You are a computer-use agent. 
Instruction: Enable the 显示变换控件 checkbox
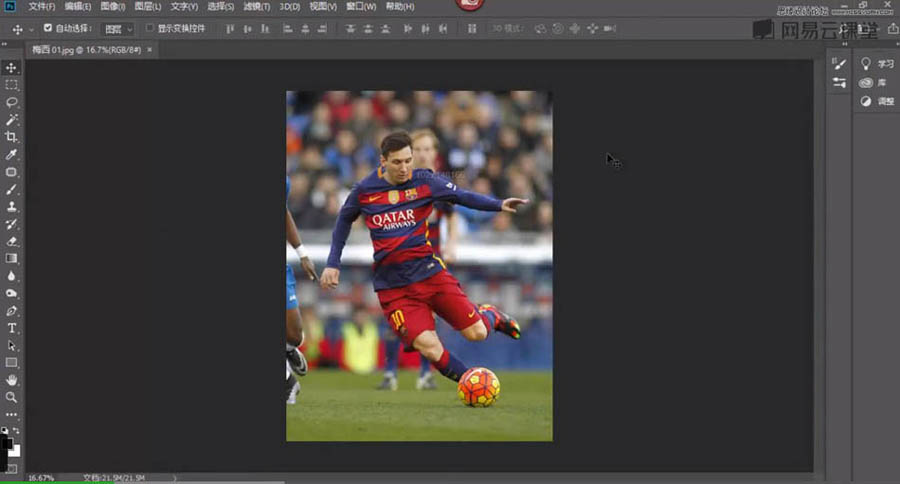[x=150, y=28]
